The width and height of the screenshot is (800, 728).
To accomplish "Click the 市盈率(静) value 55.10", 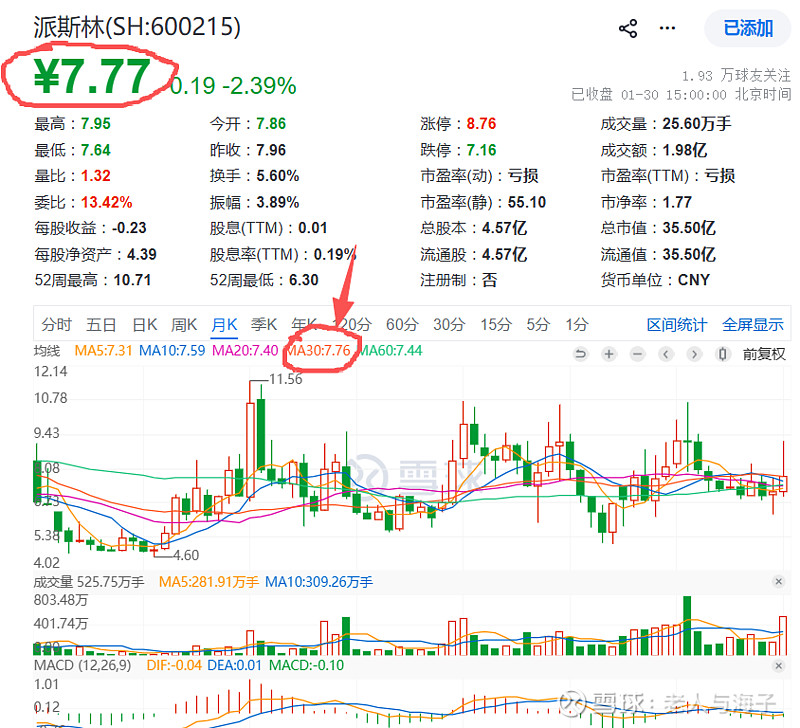I will (x=527, y=202).
